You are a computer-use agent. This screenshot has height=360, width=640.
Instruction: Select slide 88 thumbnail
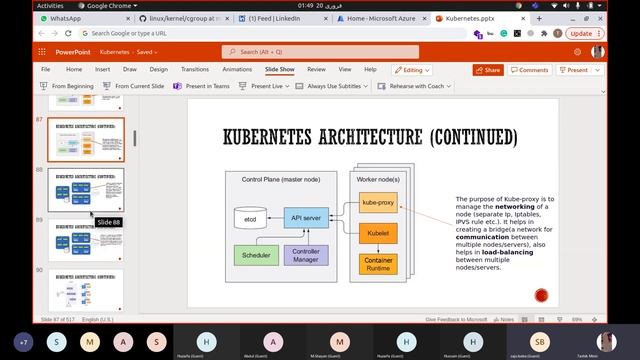click(x=86, y=190)
